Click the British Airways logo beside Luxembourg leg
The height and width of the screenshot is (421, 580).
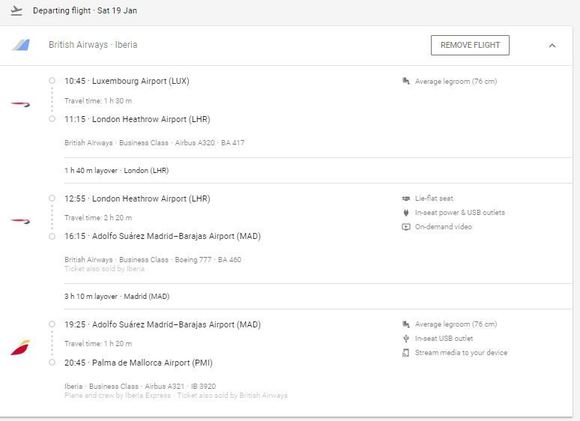[20, 105]
